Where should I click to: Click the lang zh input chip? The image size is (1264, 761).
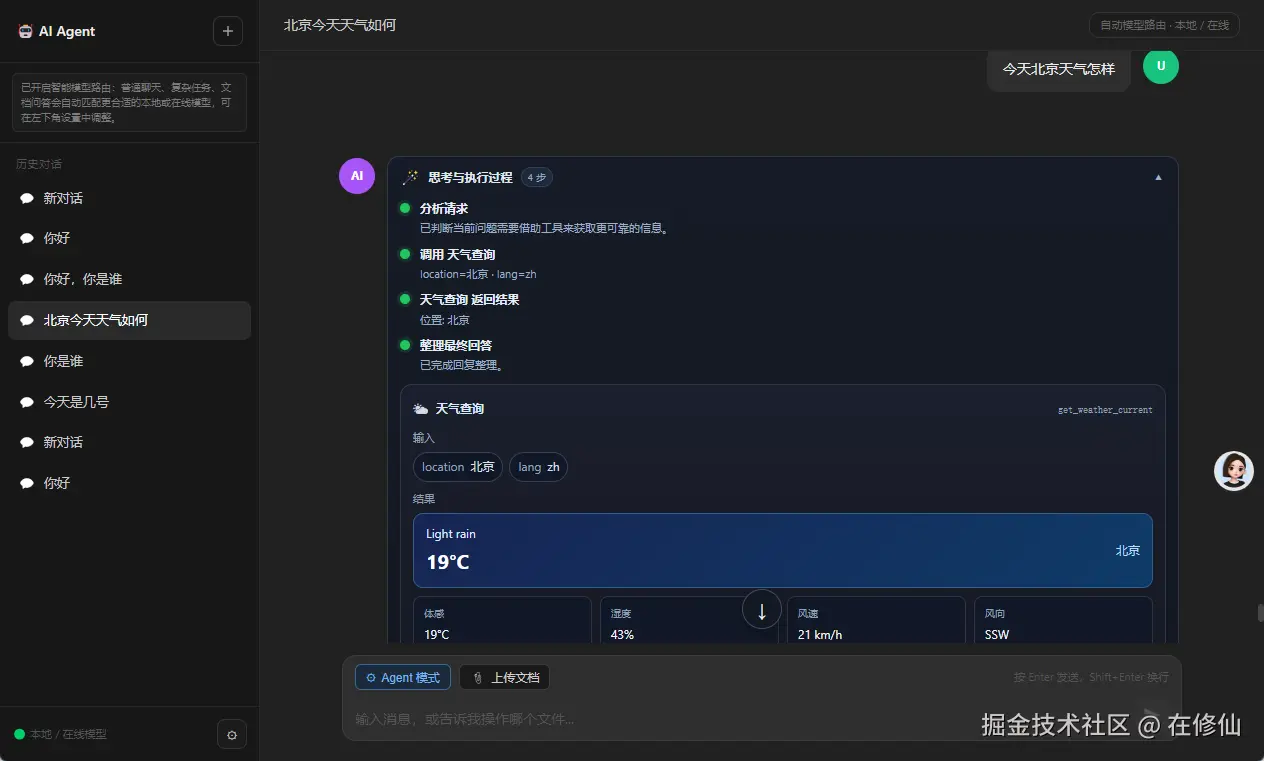coord(538,467)
